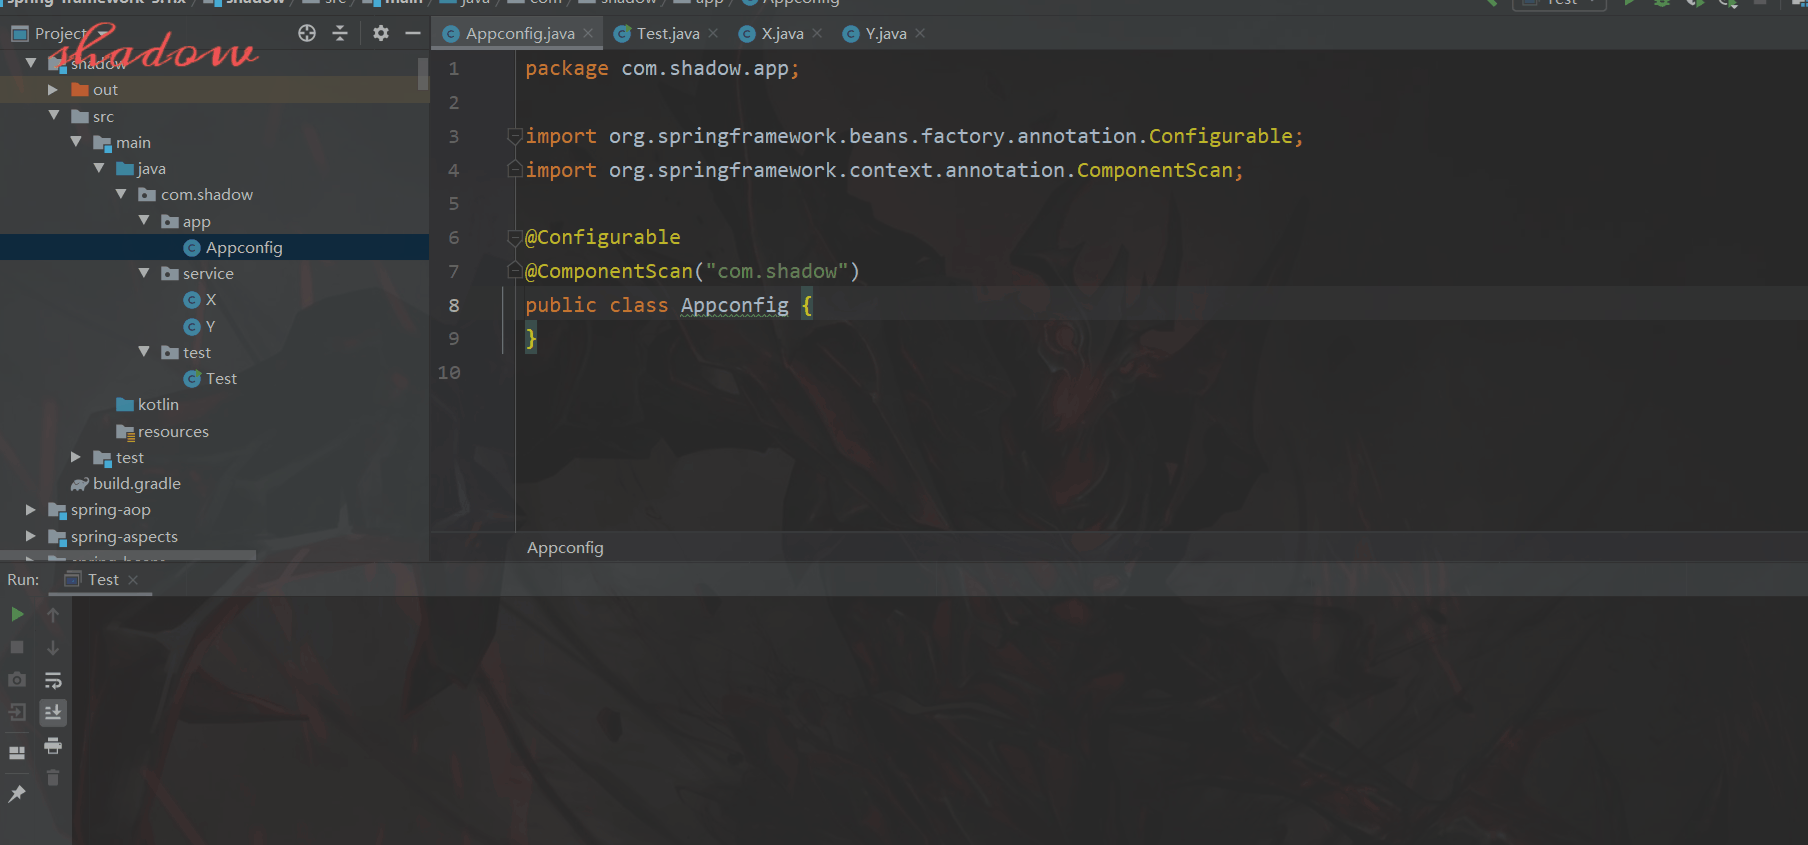
Task: Collapse the test package under com.shadow
Action: 144,352
